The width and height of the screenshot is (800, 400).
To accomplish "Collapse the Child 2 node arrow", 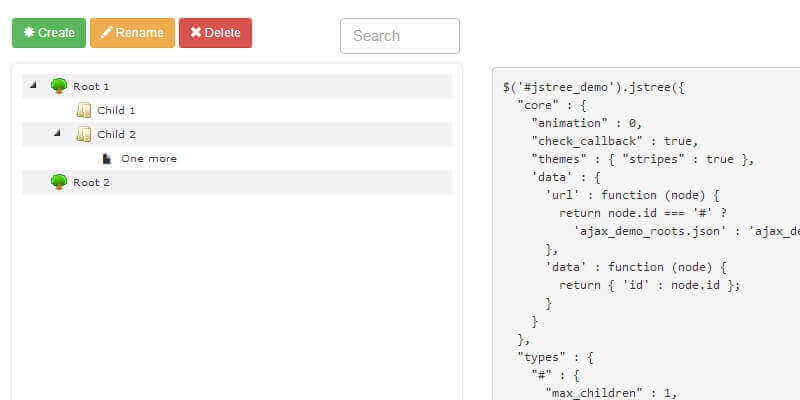I will coord(57,133).
